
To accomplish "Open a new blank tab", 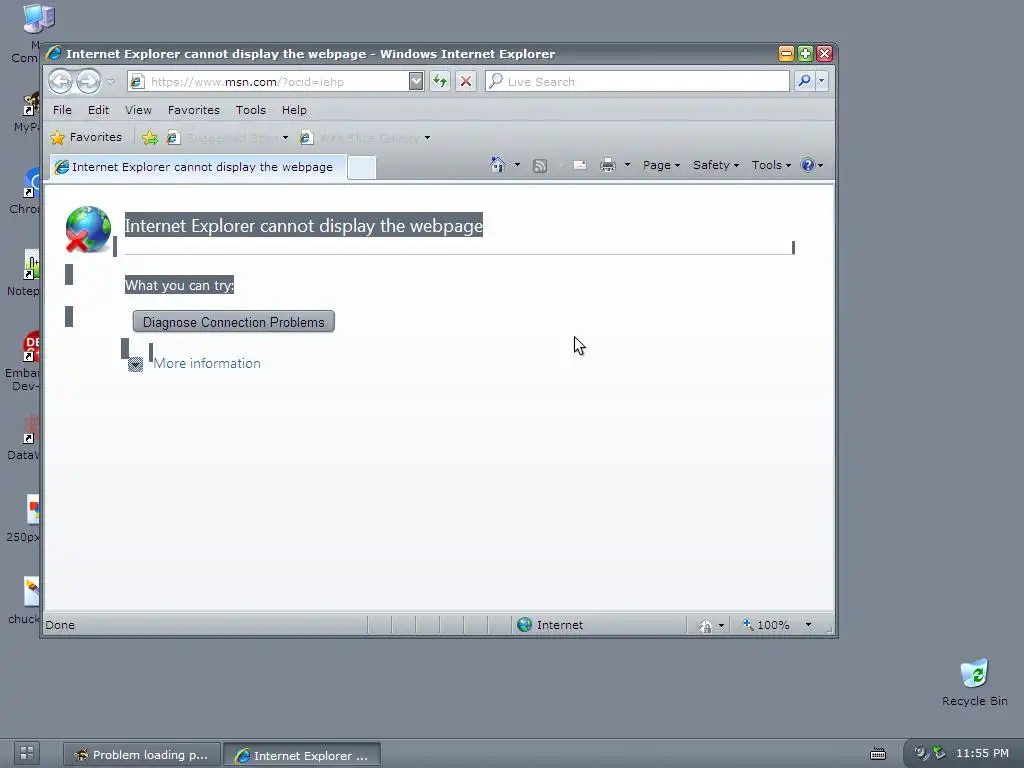I will click(361, 167).
